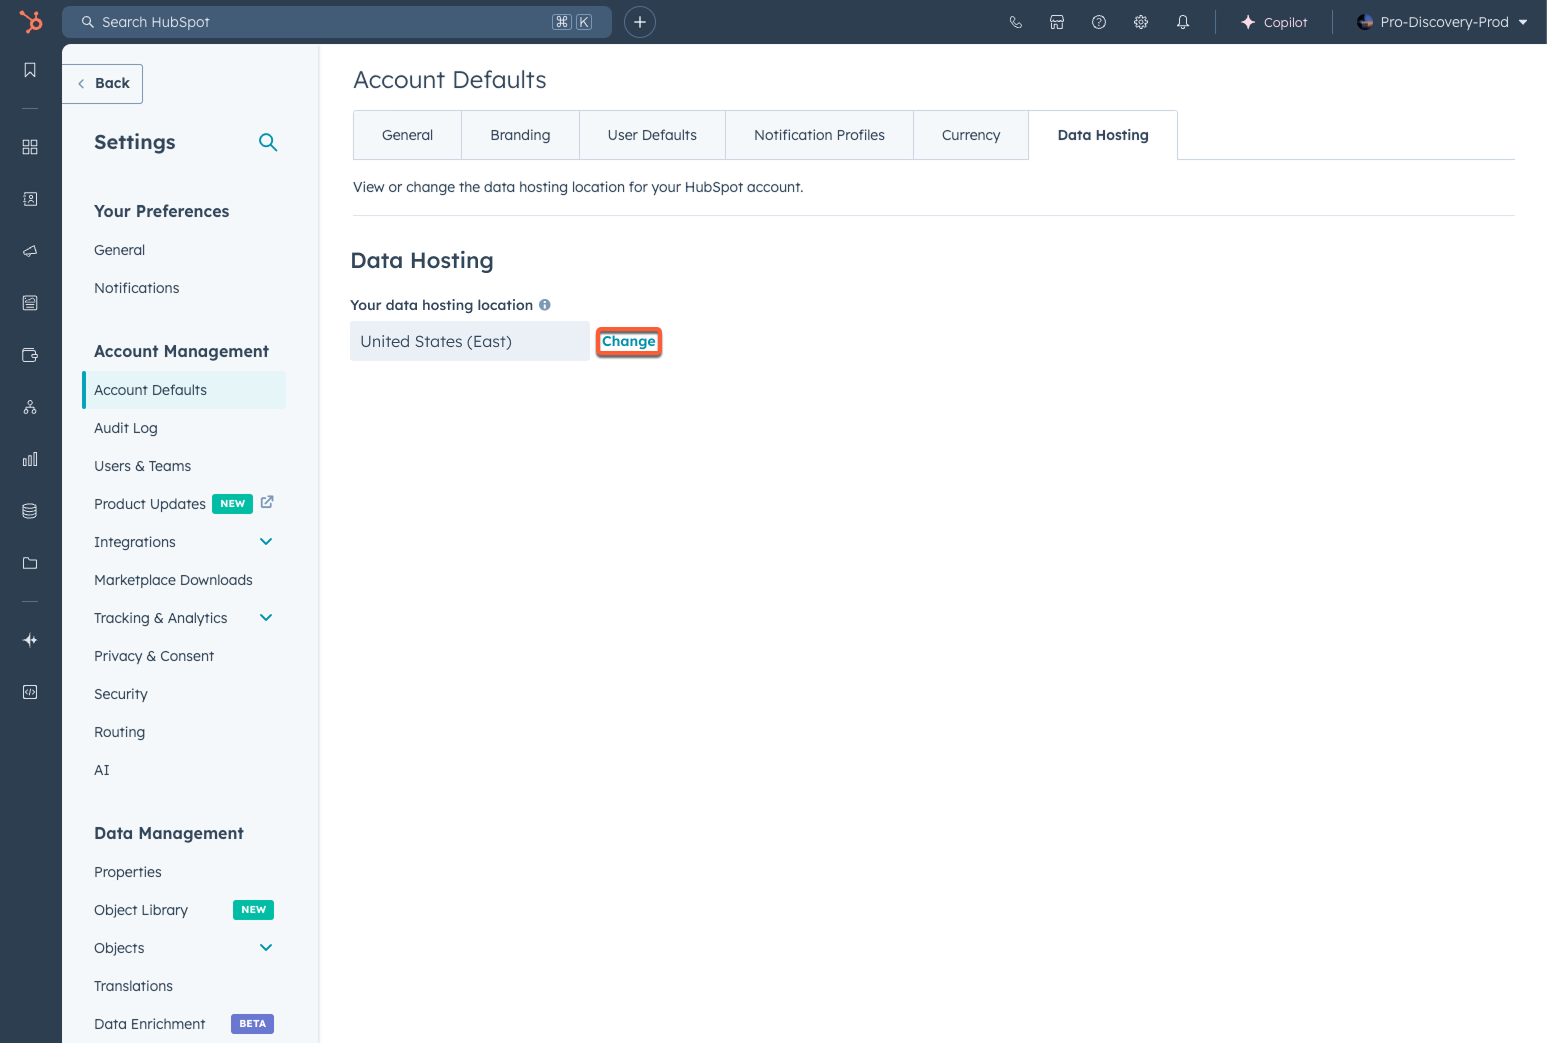Open the Bookmarks sidebar icon
Image resolution: width=1547 pixels, height=1043 pixels.
point(29,69)
